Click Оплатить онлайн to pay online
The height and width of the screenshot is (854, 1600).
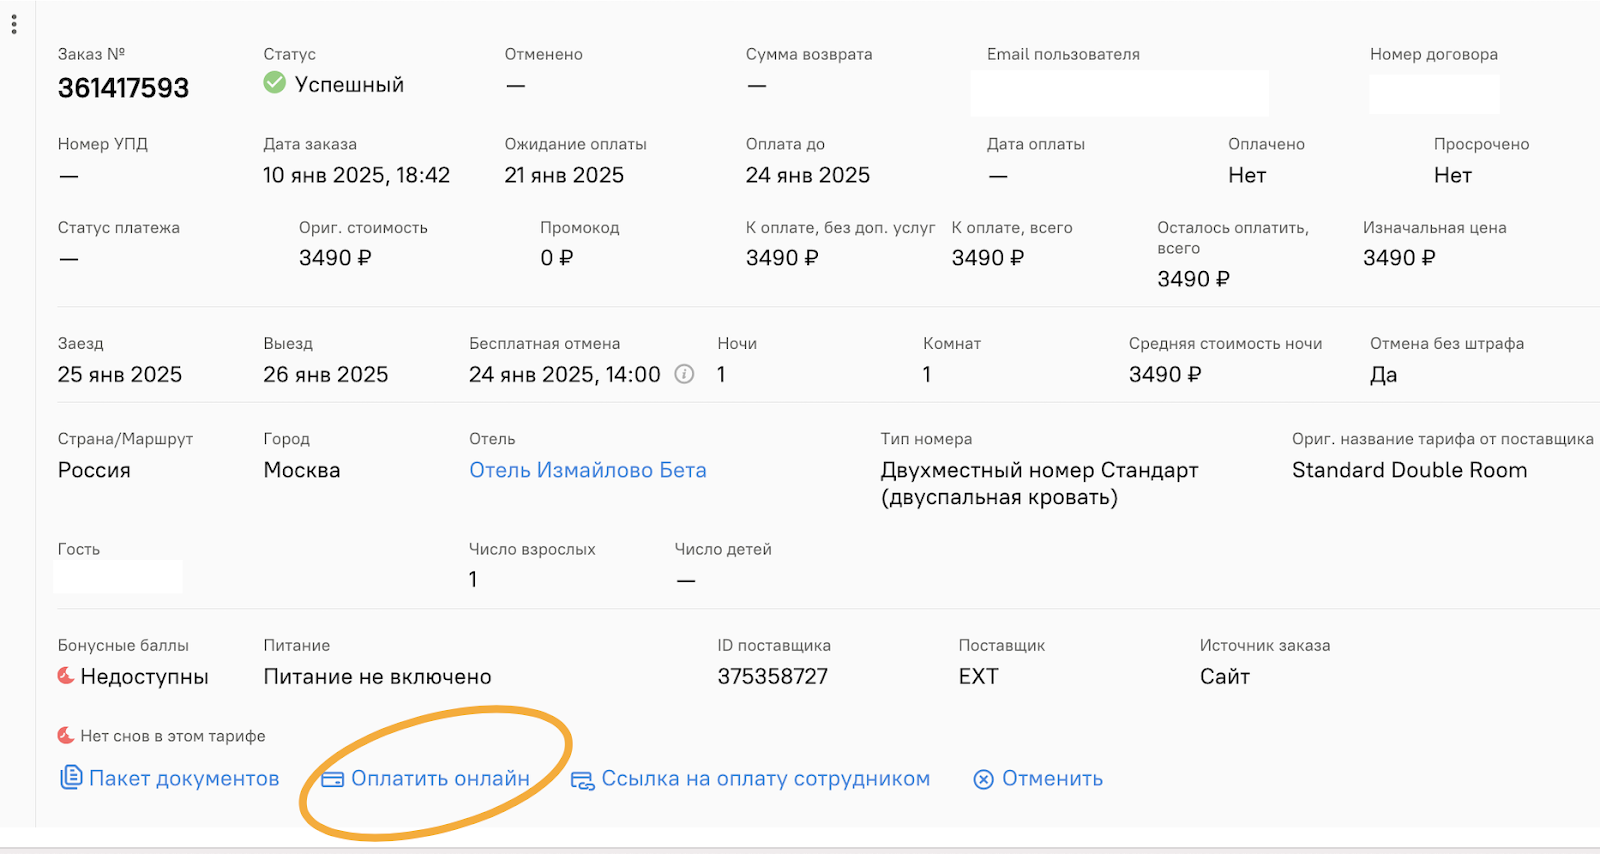(x=440, y=779)
